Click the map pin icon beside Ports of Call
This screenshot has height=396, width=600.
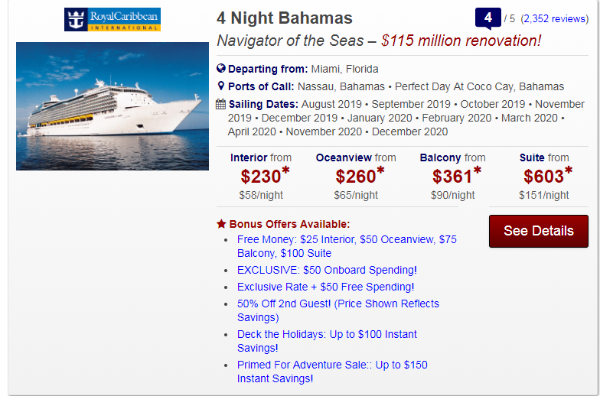pos(221,86)
